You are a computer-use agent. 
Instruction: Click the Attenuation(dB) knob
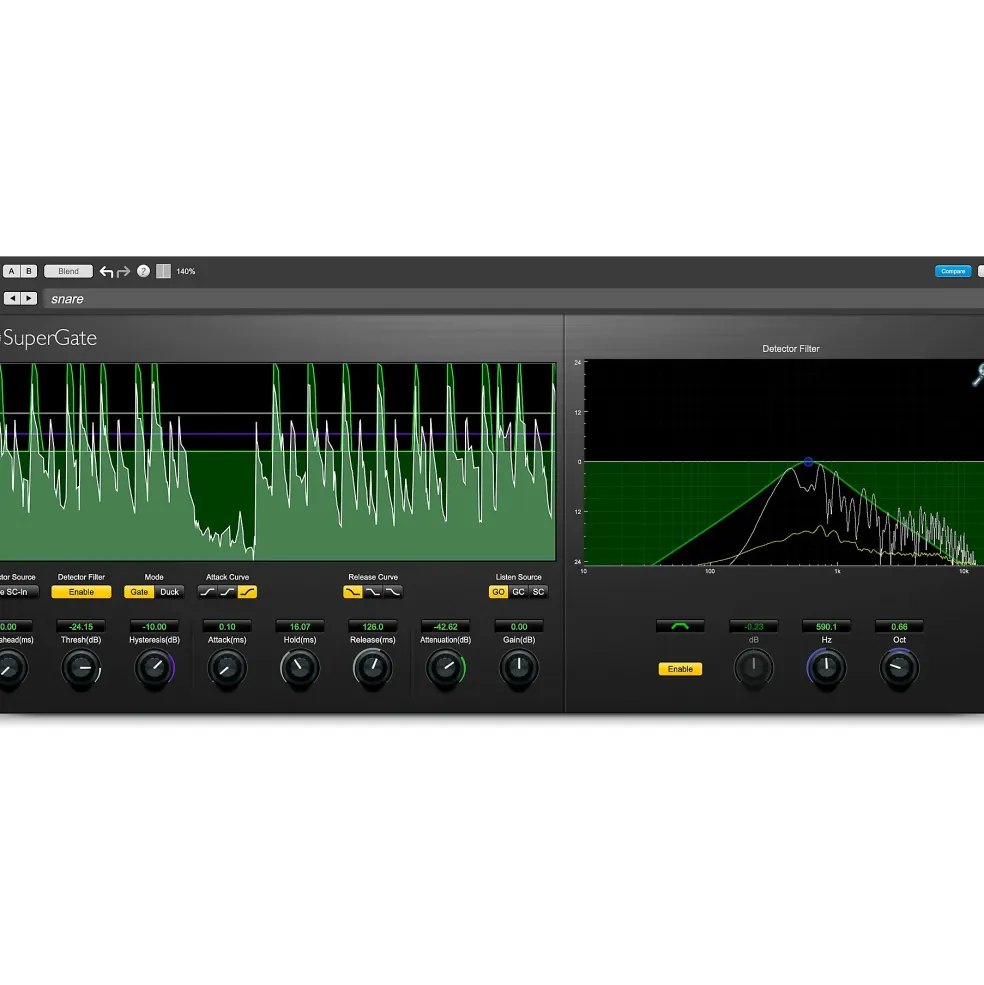[446, 668]
